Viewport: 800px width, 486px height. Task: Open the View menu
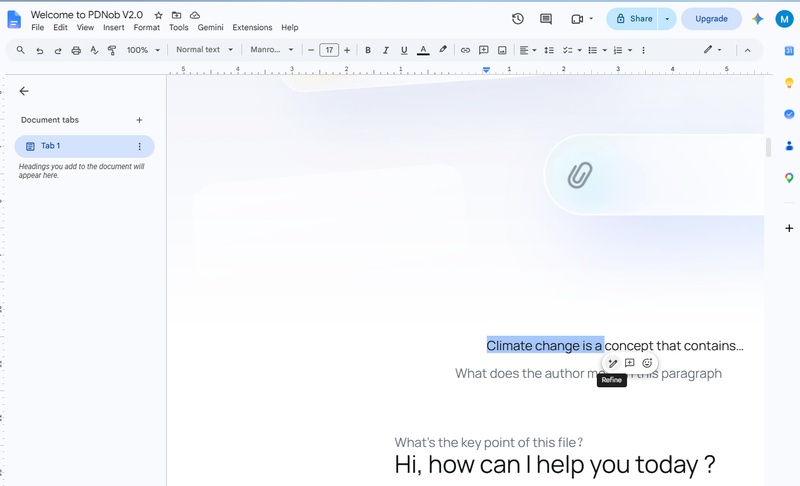point(85,28)
